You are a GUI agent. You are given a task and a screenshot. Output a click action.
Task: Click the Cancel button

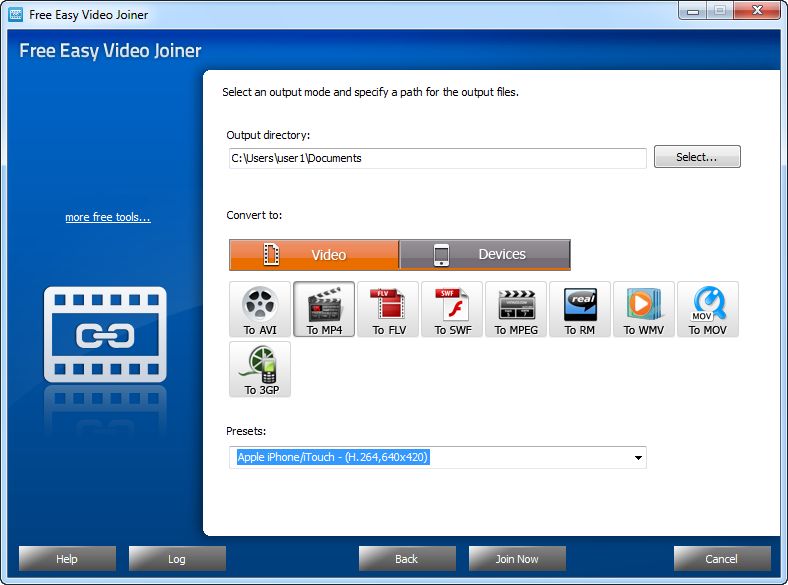pyautogui.click(x=722, y=558)
